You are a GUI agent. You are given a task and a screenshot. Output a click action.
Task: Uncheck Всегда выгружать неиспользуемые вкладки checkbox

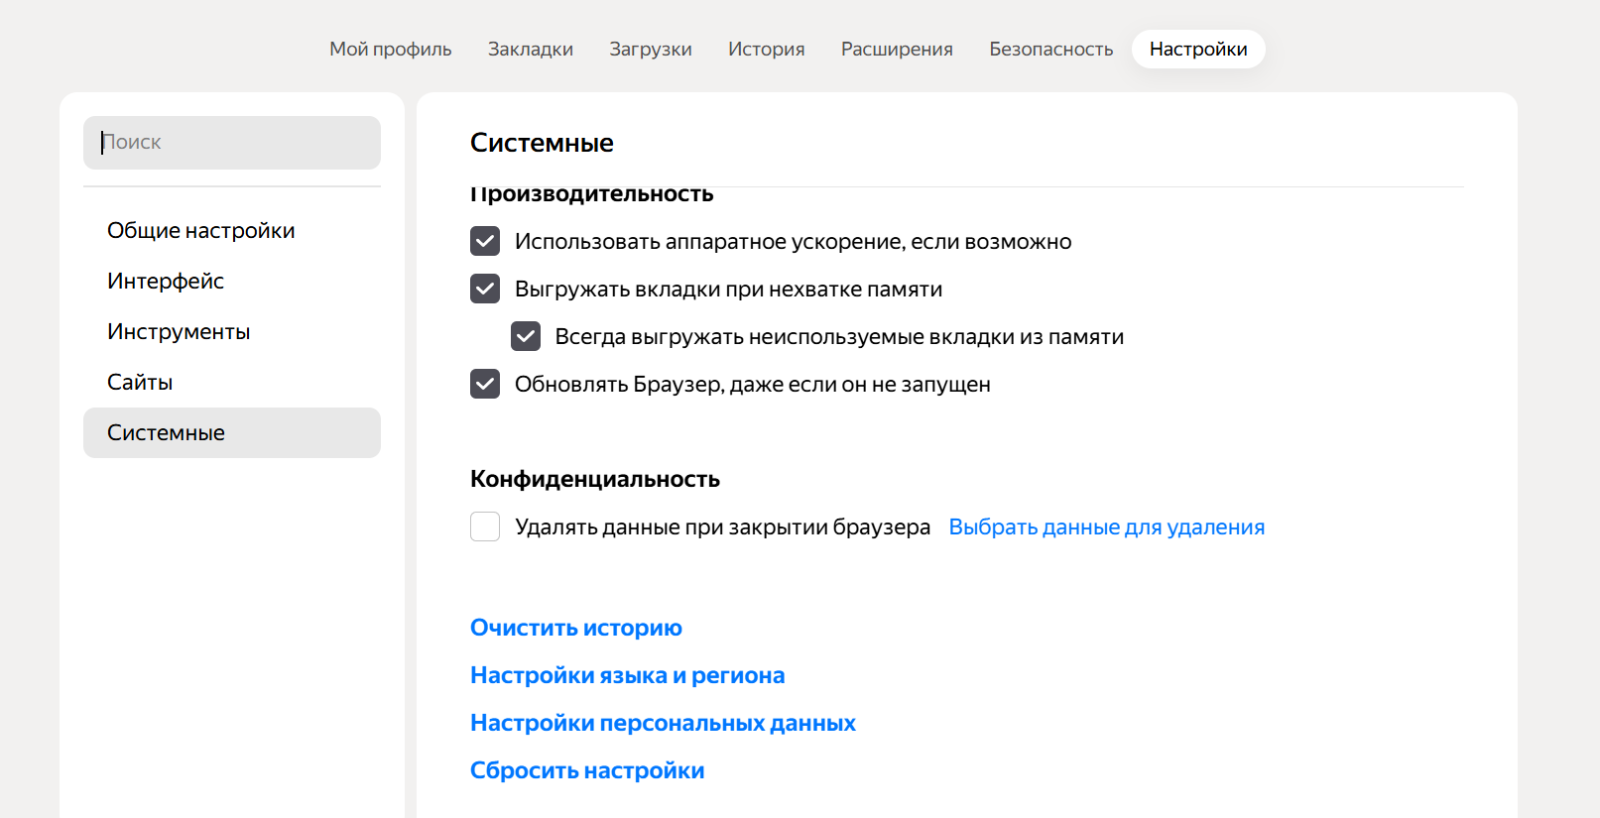(x=525, y=336)
